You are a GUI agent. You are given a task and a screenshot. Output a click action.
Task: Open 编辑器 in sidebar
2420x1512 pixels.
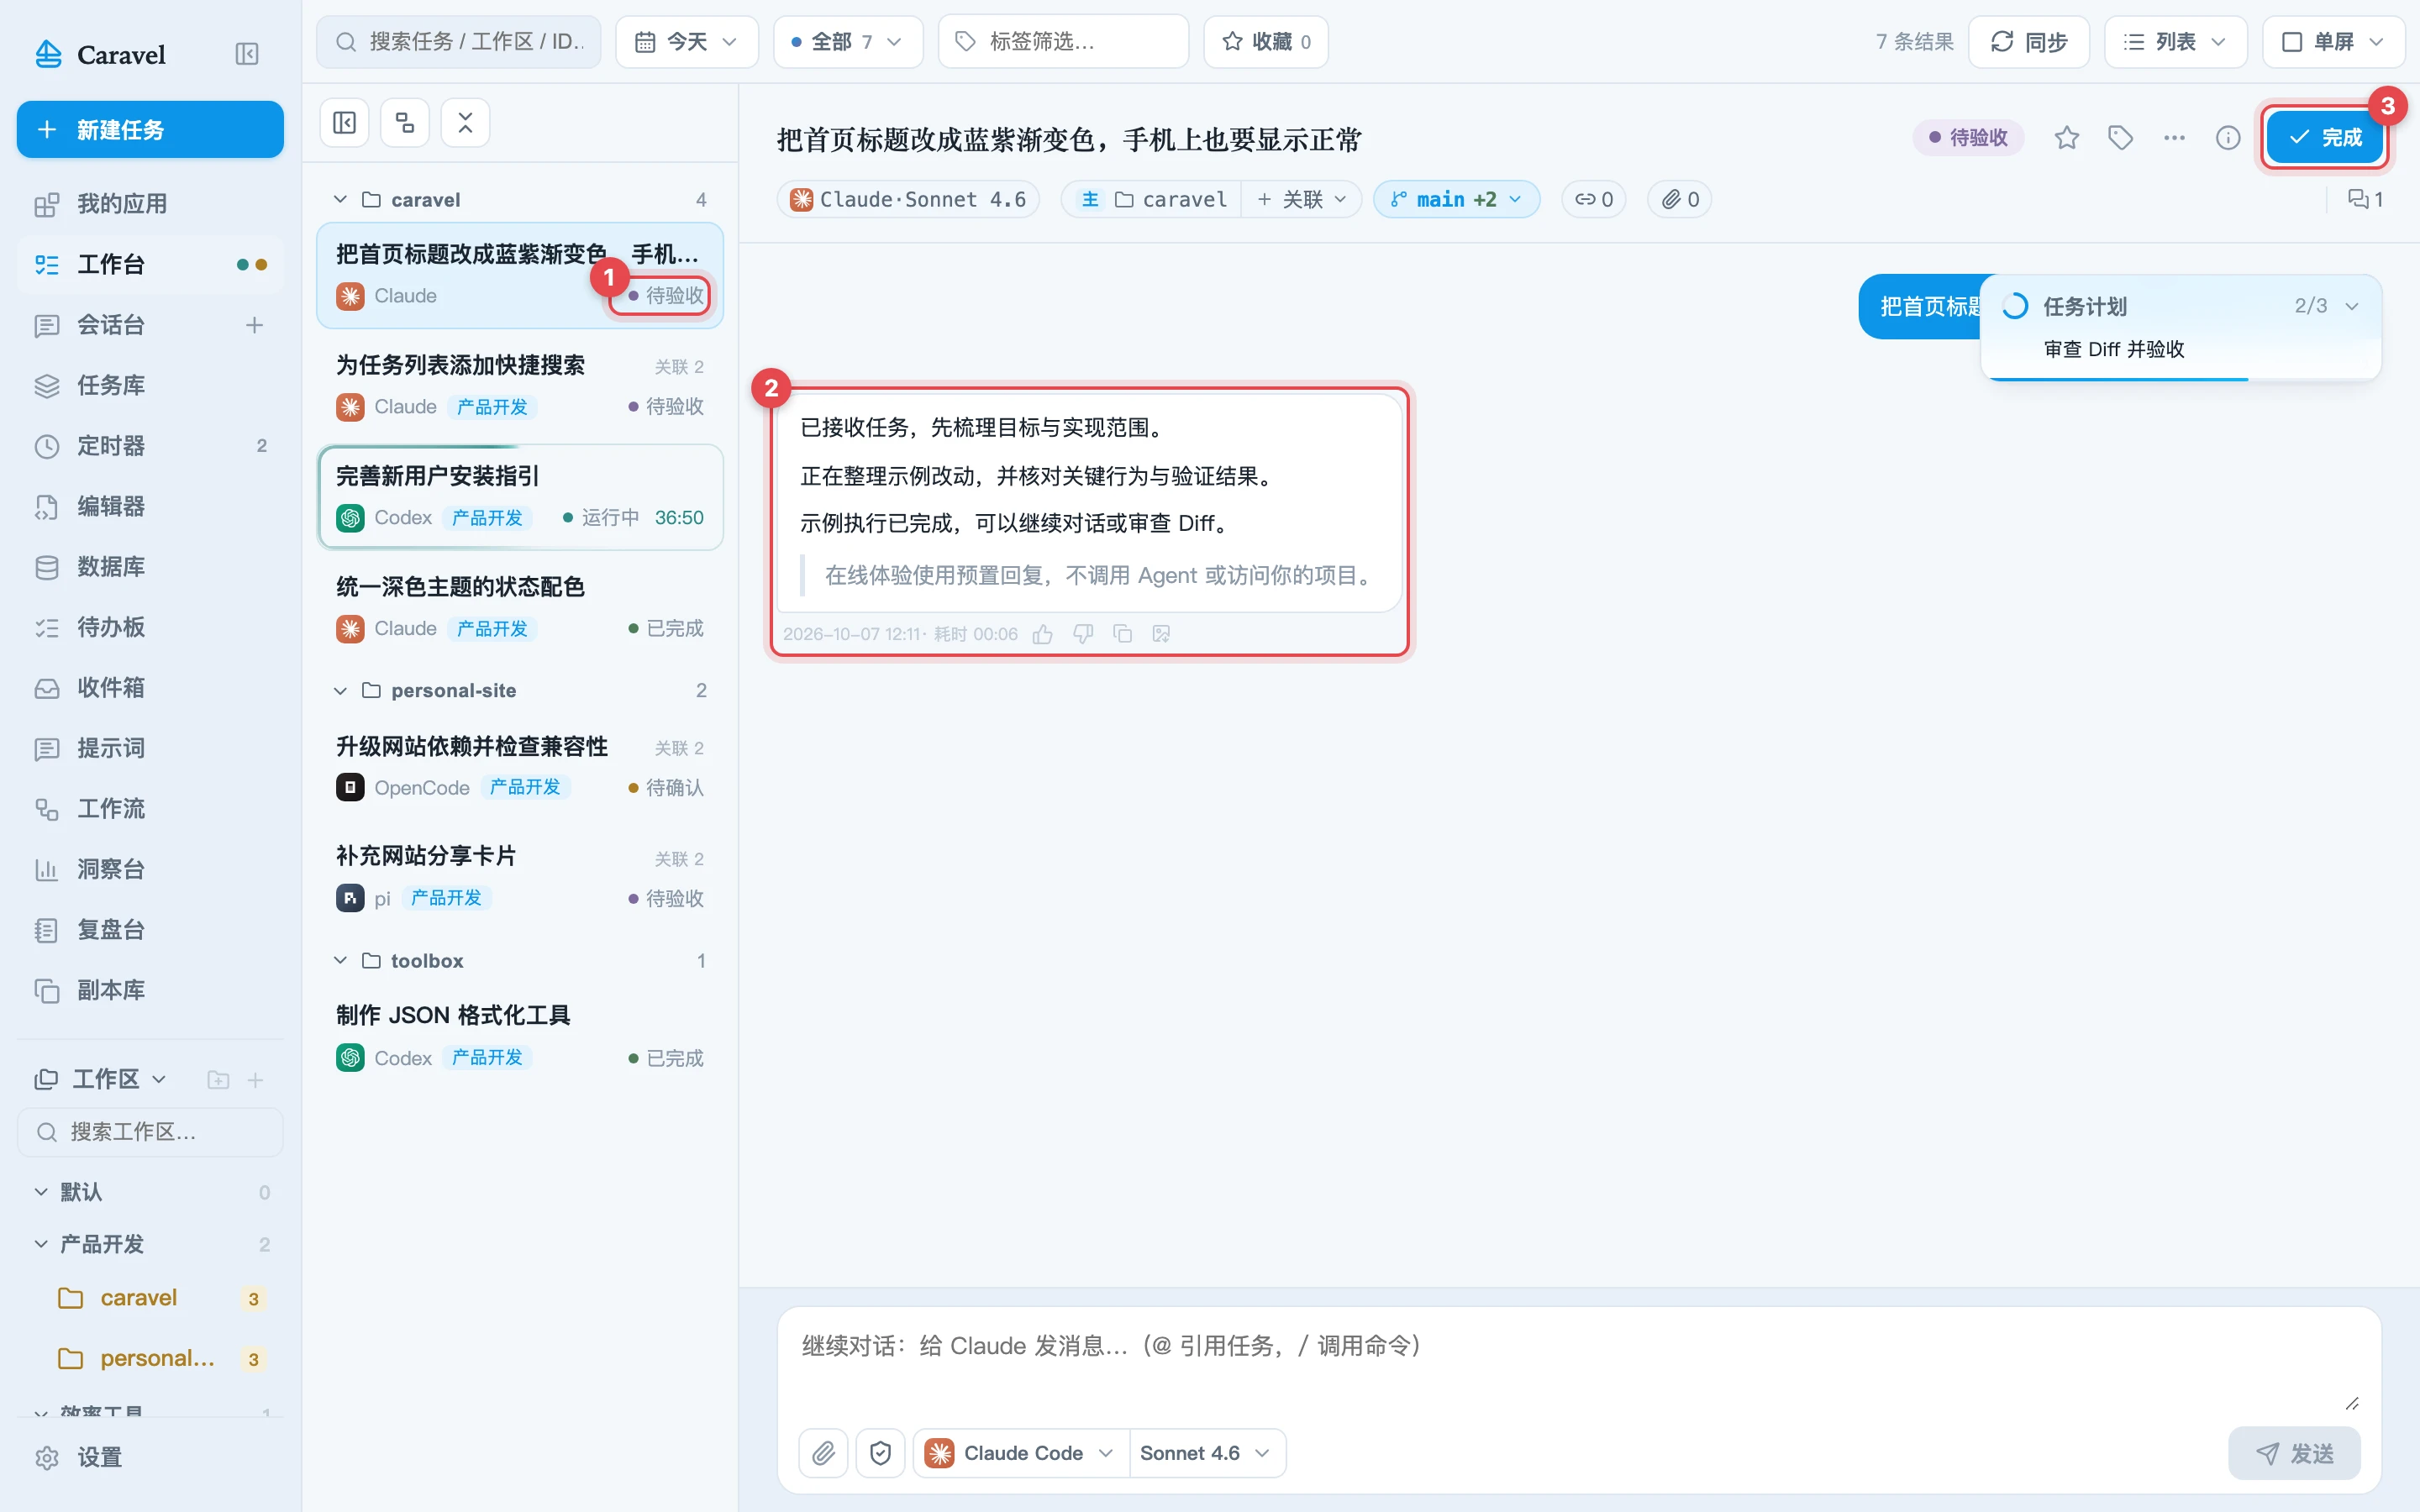click(x=150, y=506)
